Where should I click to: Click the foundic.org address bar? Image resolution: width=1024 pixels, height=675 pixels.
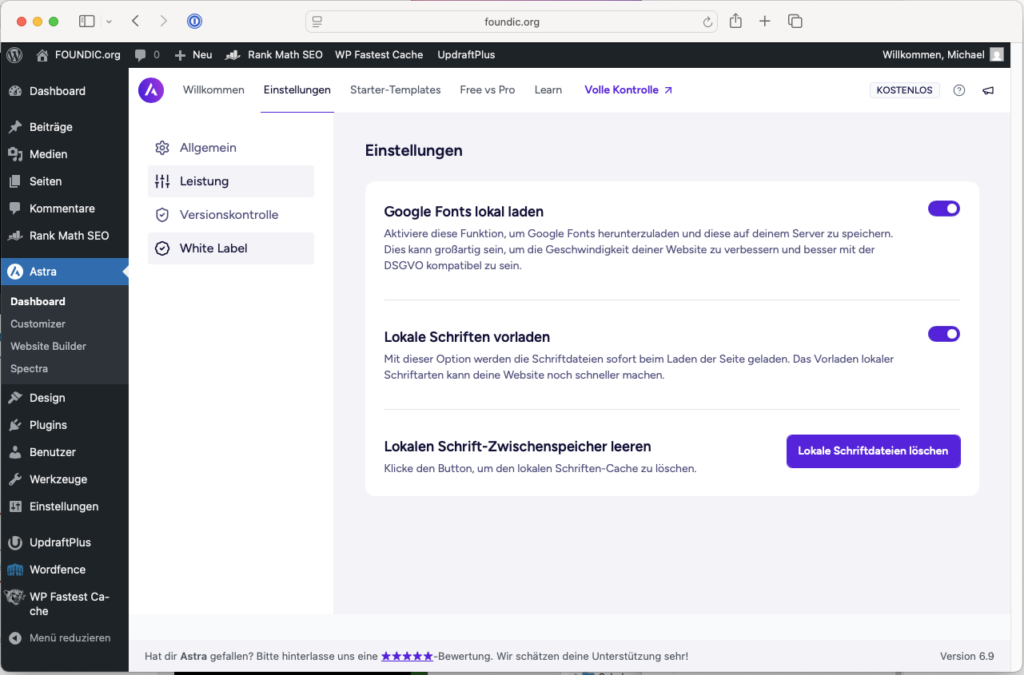[x=510, y=21]
